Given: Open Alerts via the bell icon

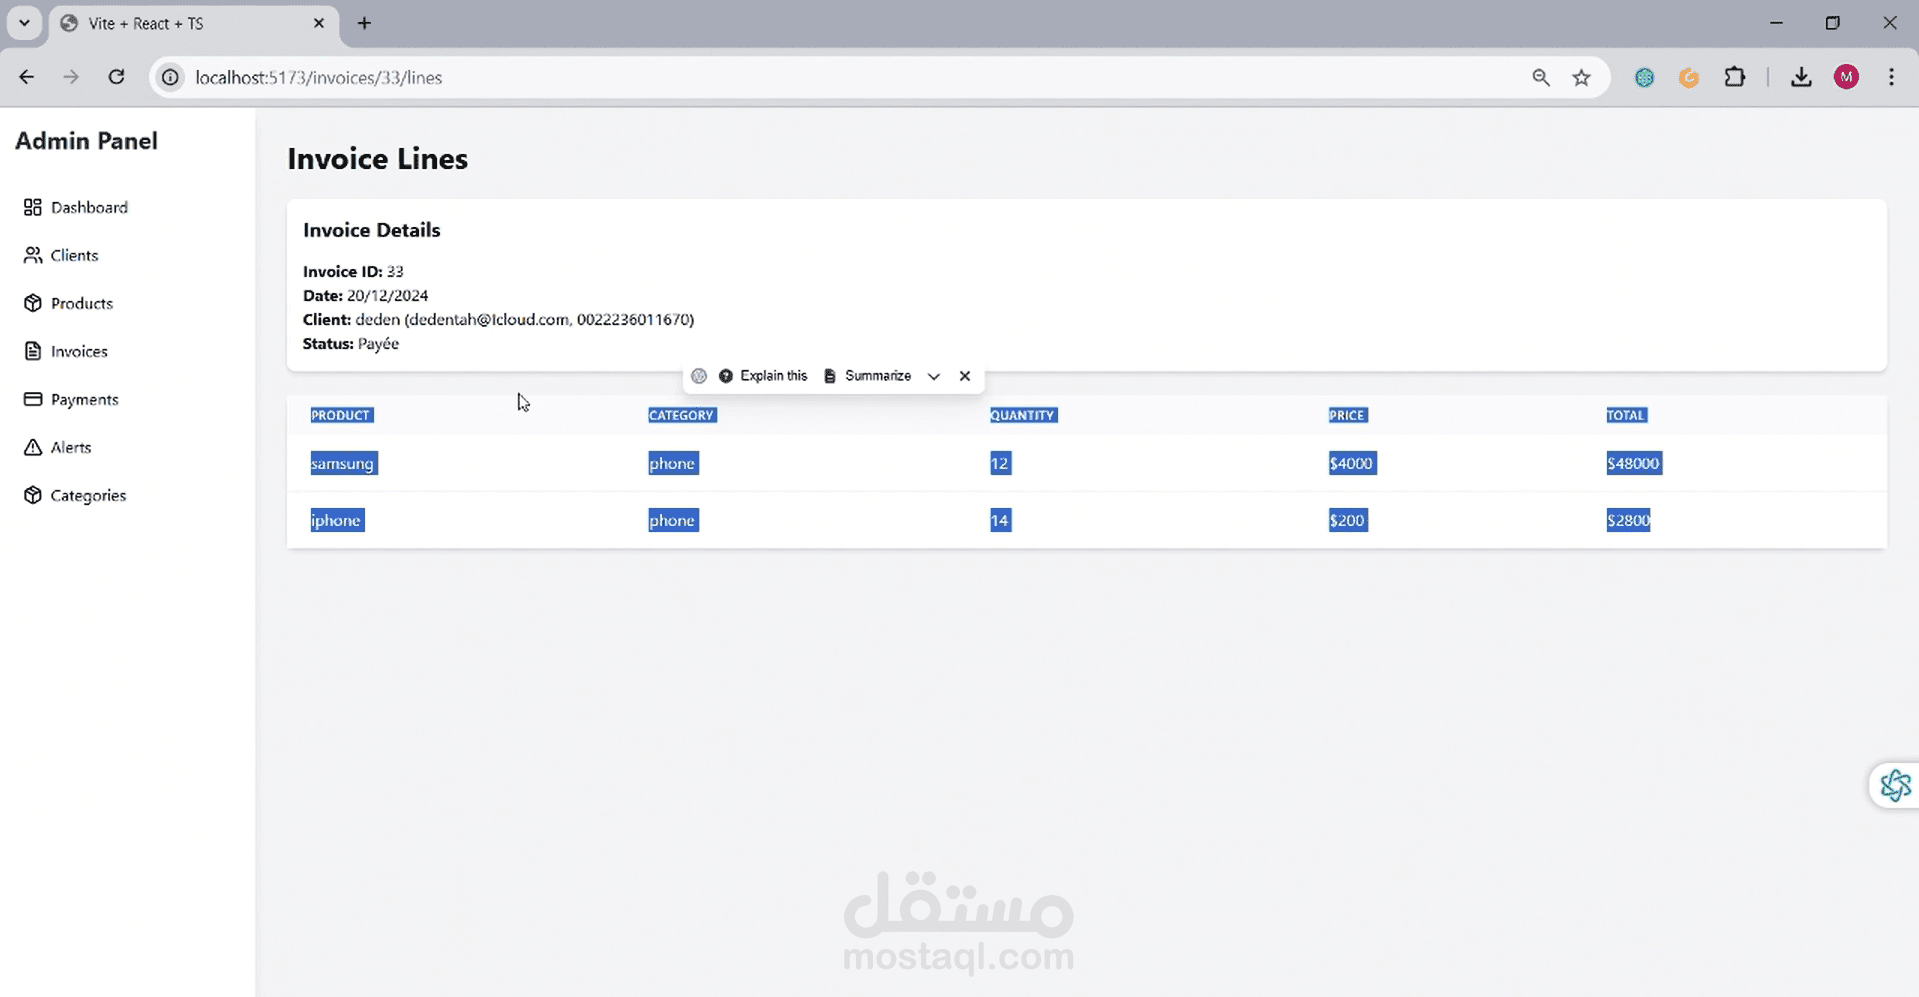Looking at the screenshot, I should pos(32,447).
